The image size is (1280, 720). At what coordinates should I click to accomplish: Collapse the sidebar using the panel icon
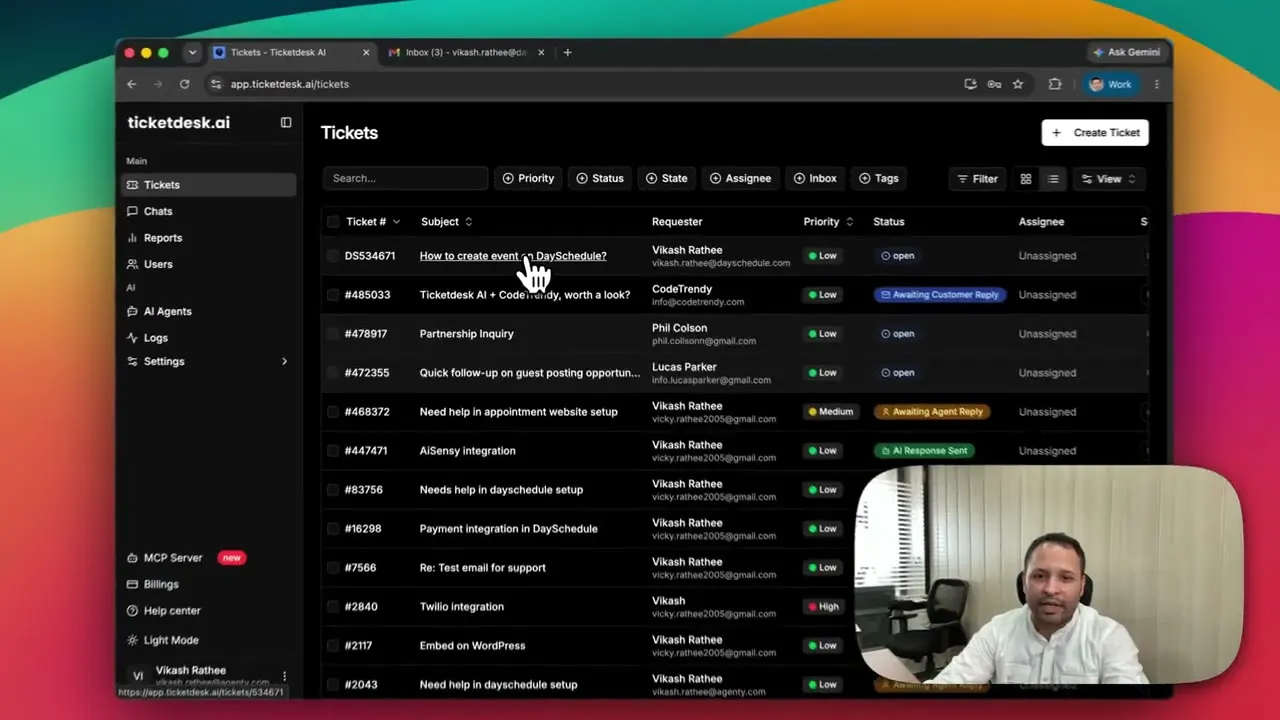[x=286, y=122]
